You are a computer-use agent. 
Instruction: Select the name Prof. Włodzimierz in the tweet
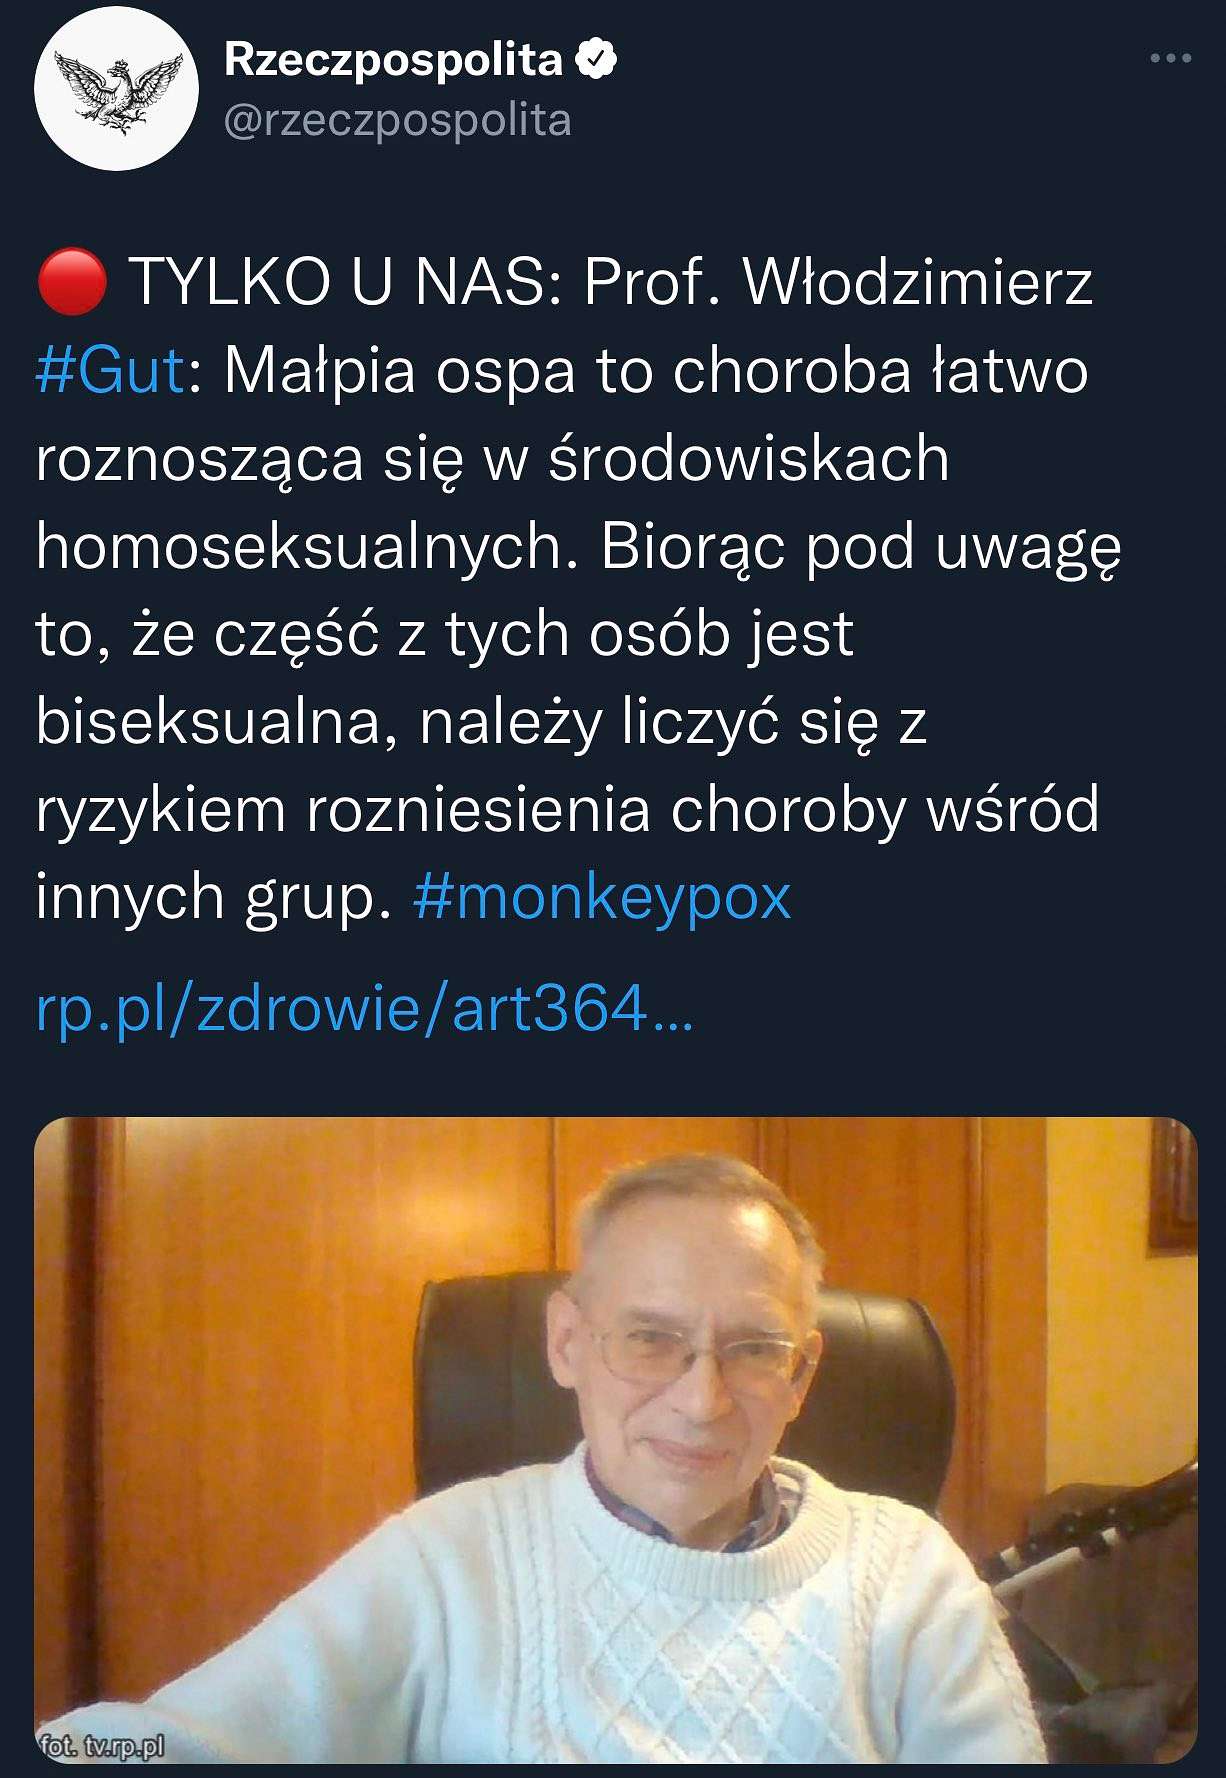(x=837, y=282)
